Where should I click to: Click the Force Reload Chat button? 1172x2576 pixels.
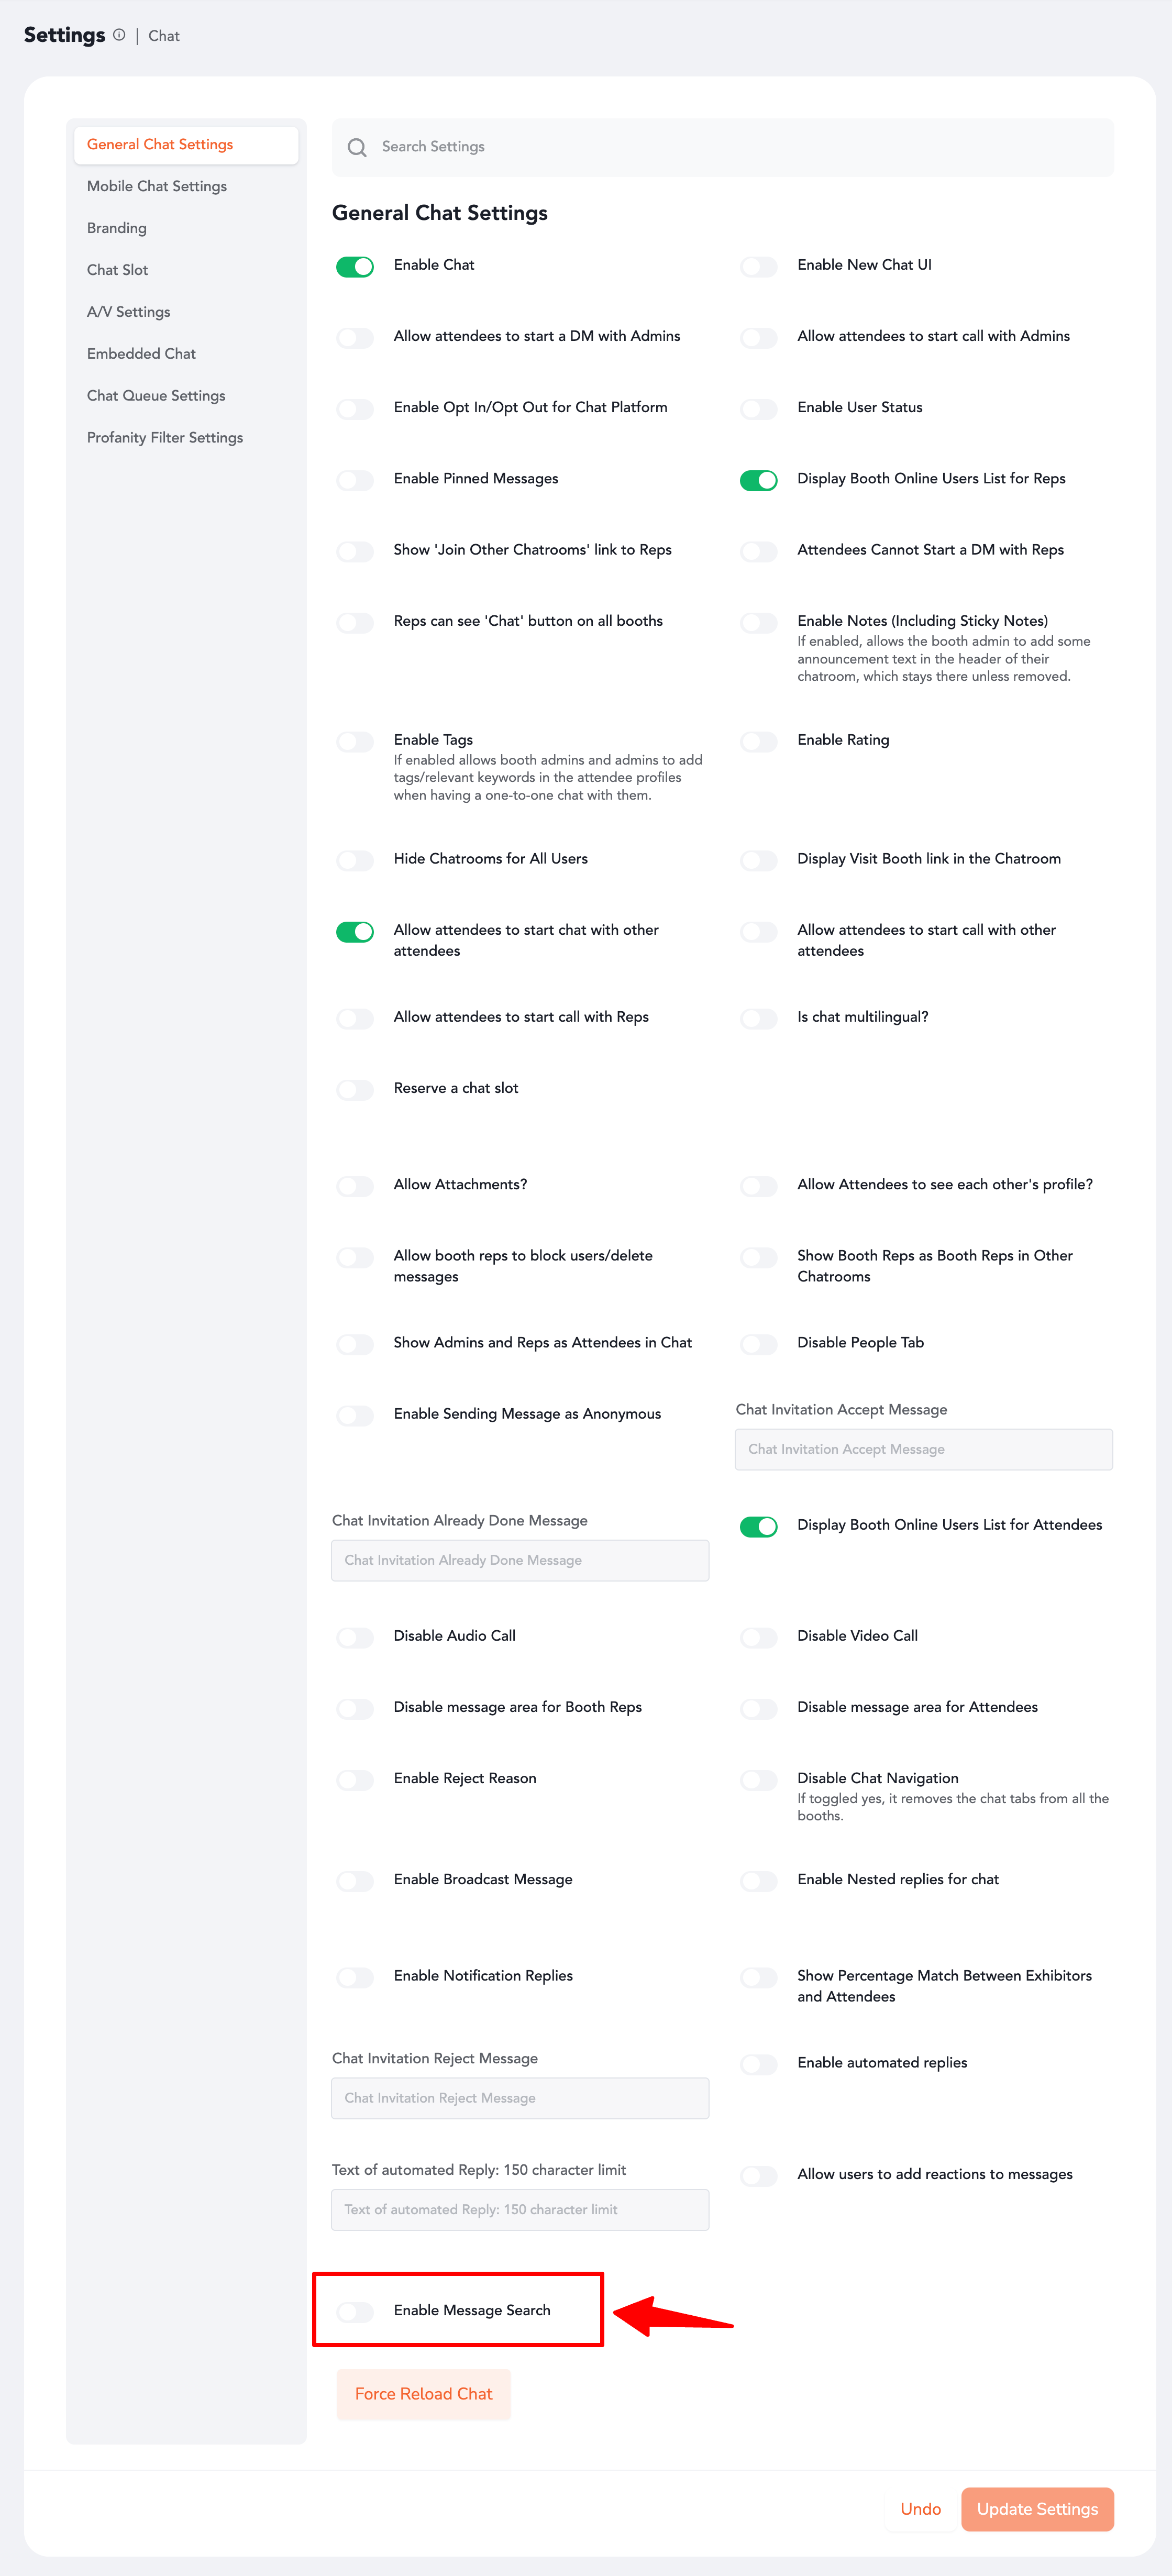[423, 2394]
